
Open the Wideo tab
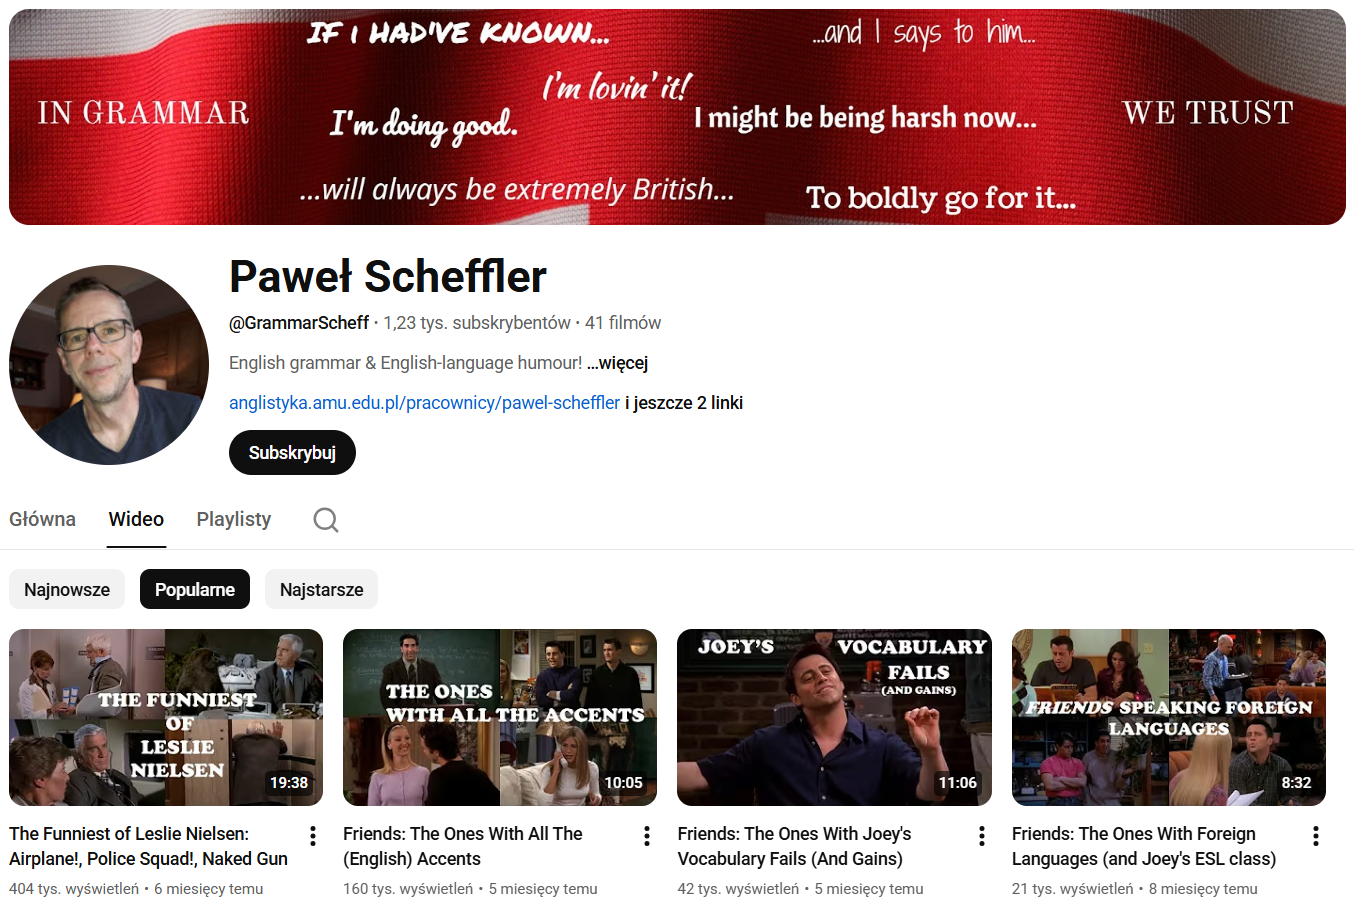[x=136, y=519]
